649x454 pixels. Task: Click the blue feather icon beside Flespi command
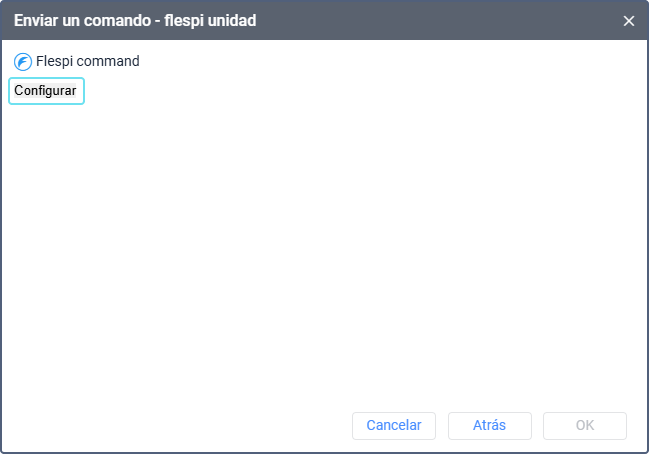pyautogui.click(x=23, y=62)
